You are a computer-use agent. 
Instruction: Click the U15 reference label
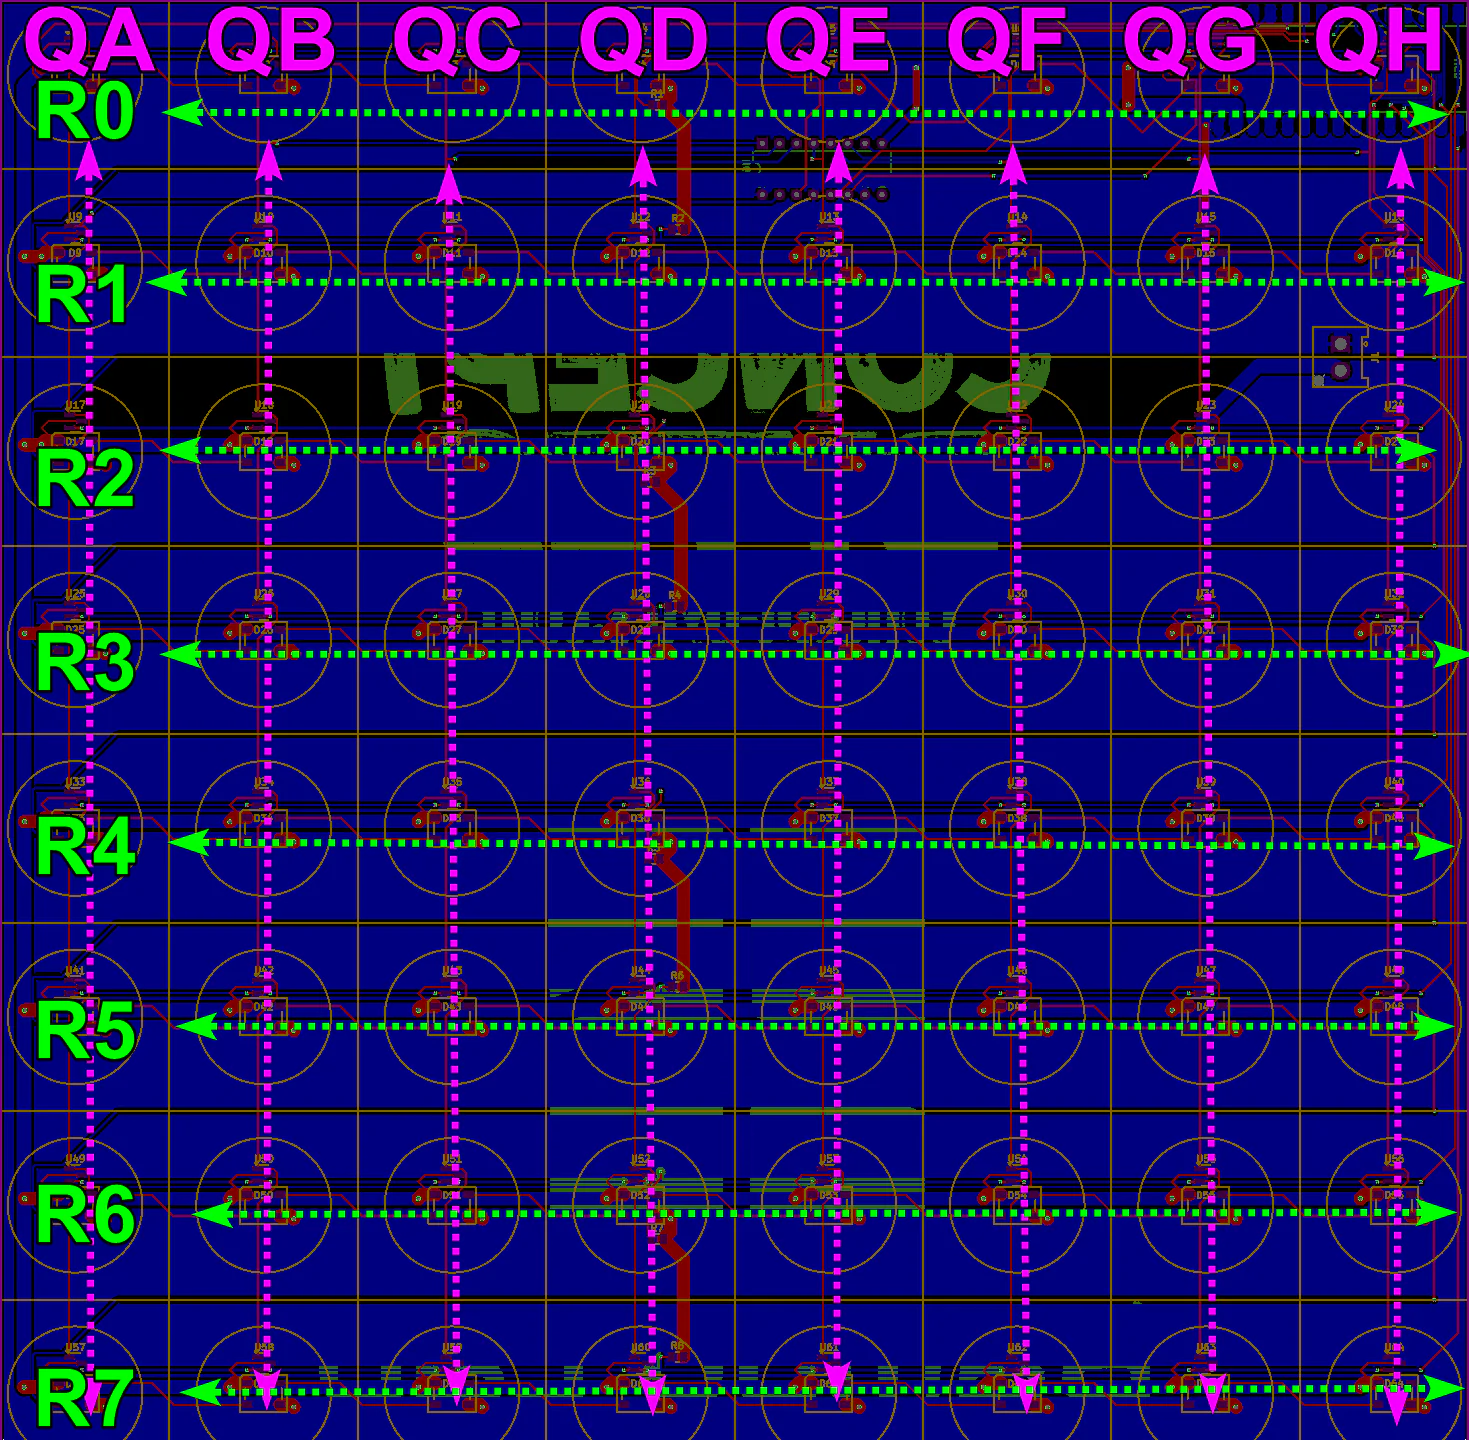1206,217
